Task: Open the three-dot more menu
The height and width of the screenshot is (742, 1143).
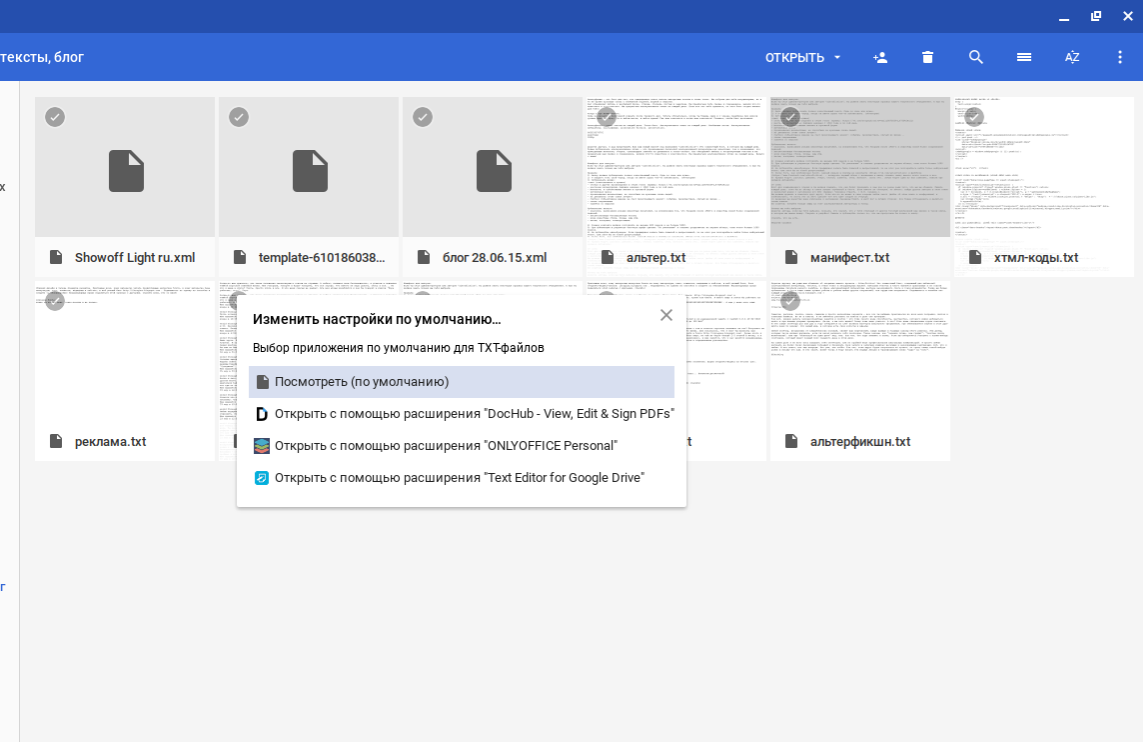Action: (1120, 57)
